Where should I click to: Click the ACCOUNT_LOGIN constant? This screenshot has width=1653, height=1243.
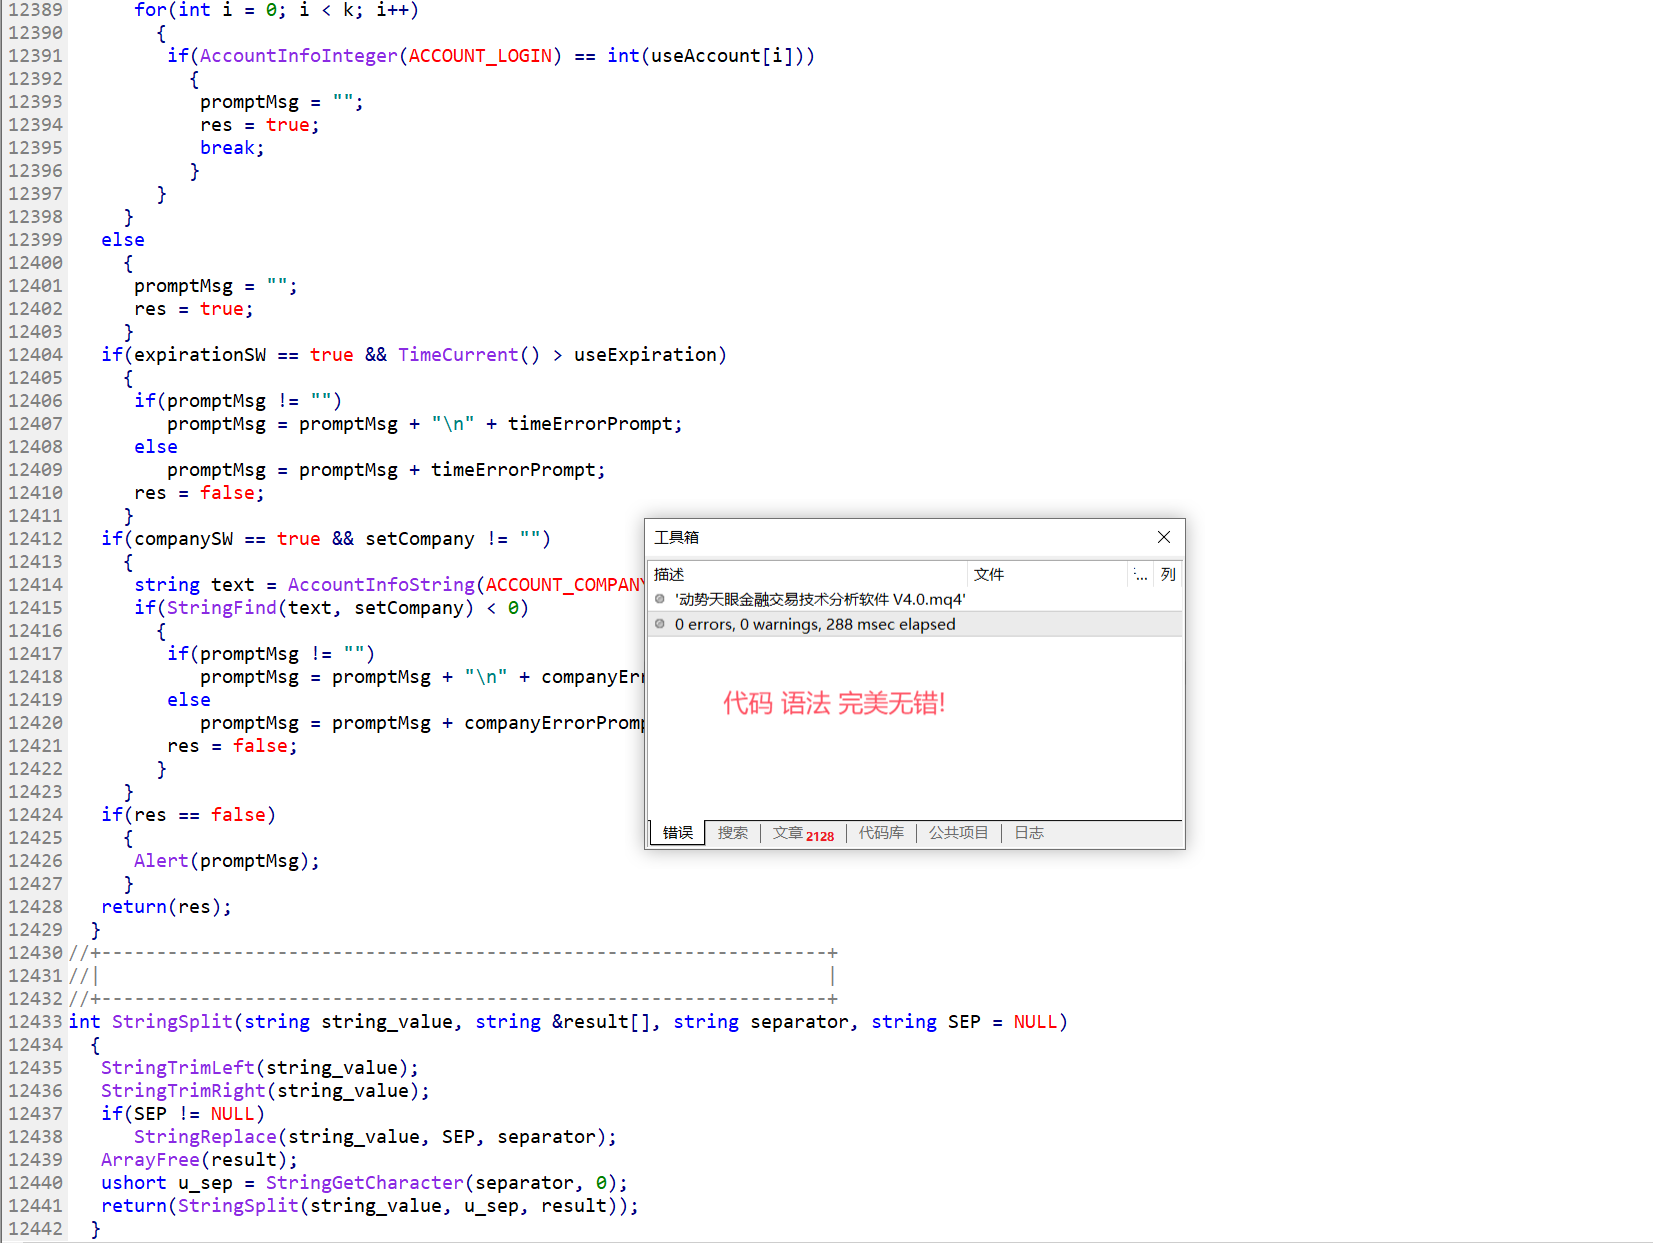tap(480, 56)
